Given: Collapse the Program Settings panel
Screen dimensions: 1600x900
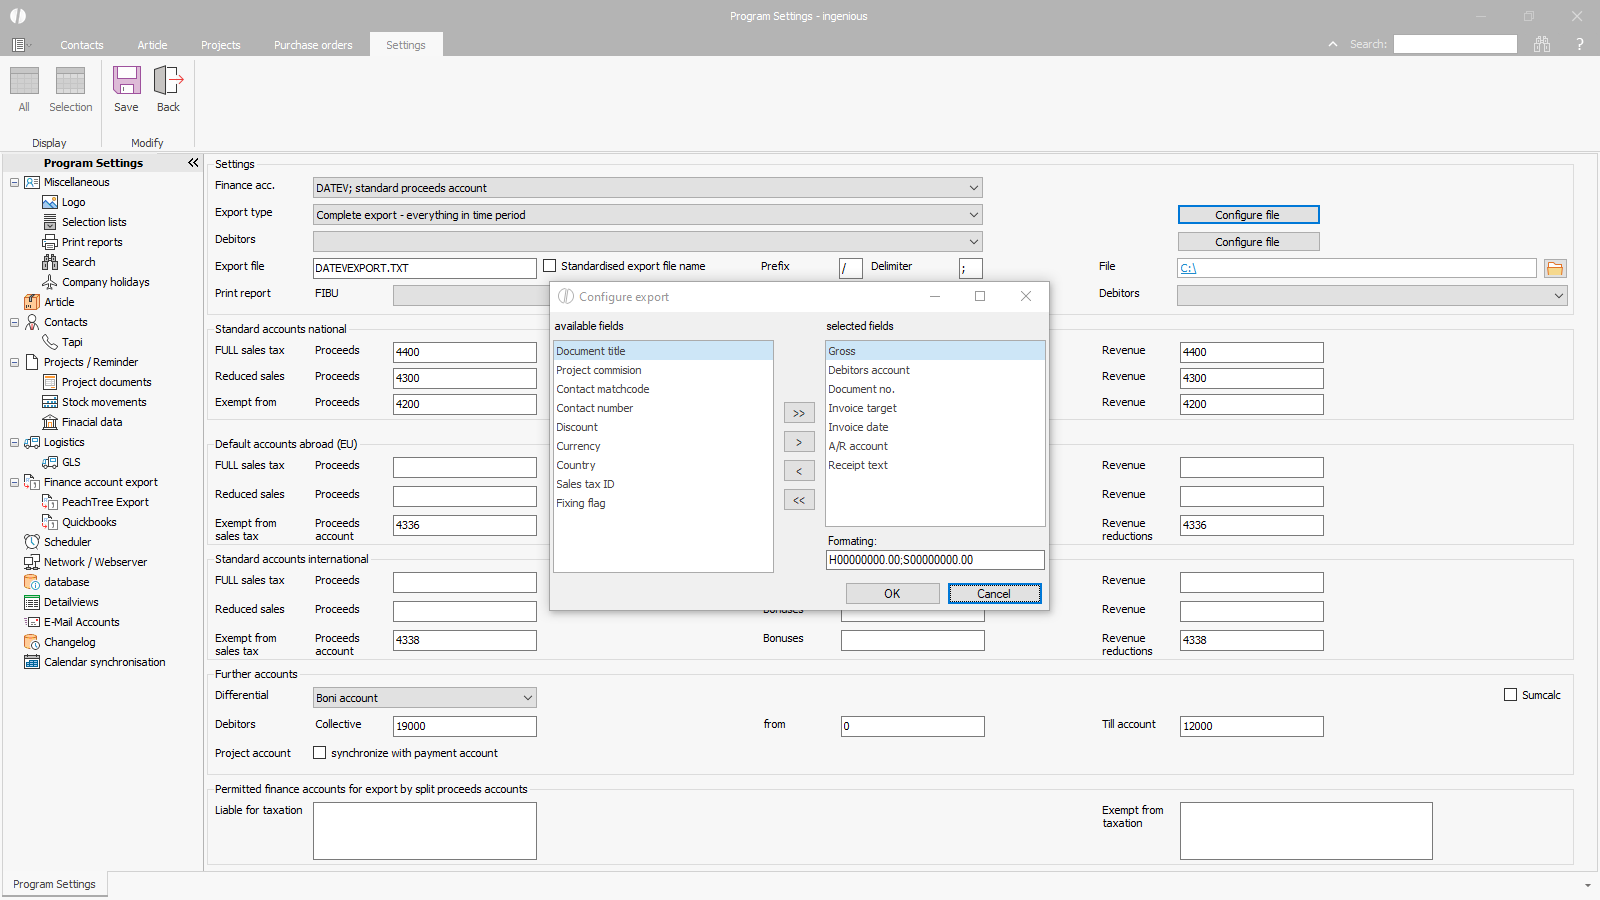Looking at the screenshot, I should (x=193, y=163).
